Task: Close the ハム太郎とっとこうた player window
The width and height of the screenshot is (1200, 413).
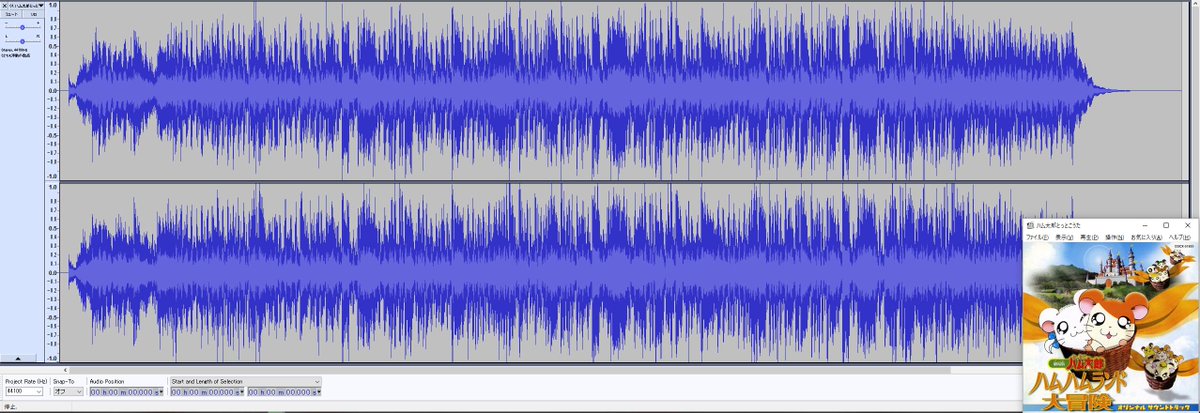Action: point(1187,225)
